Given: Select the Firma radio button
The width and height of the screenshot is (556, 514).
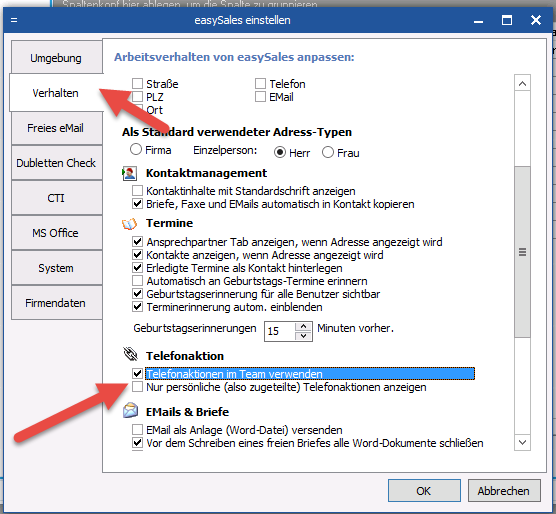Looking at the screenshot, I should [x=136, y=149].
